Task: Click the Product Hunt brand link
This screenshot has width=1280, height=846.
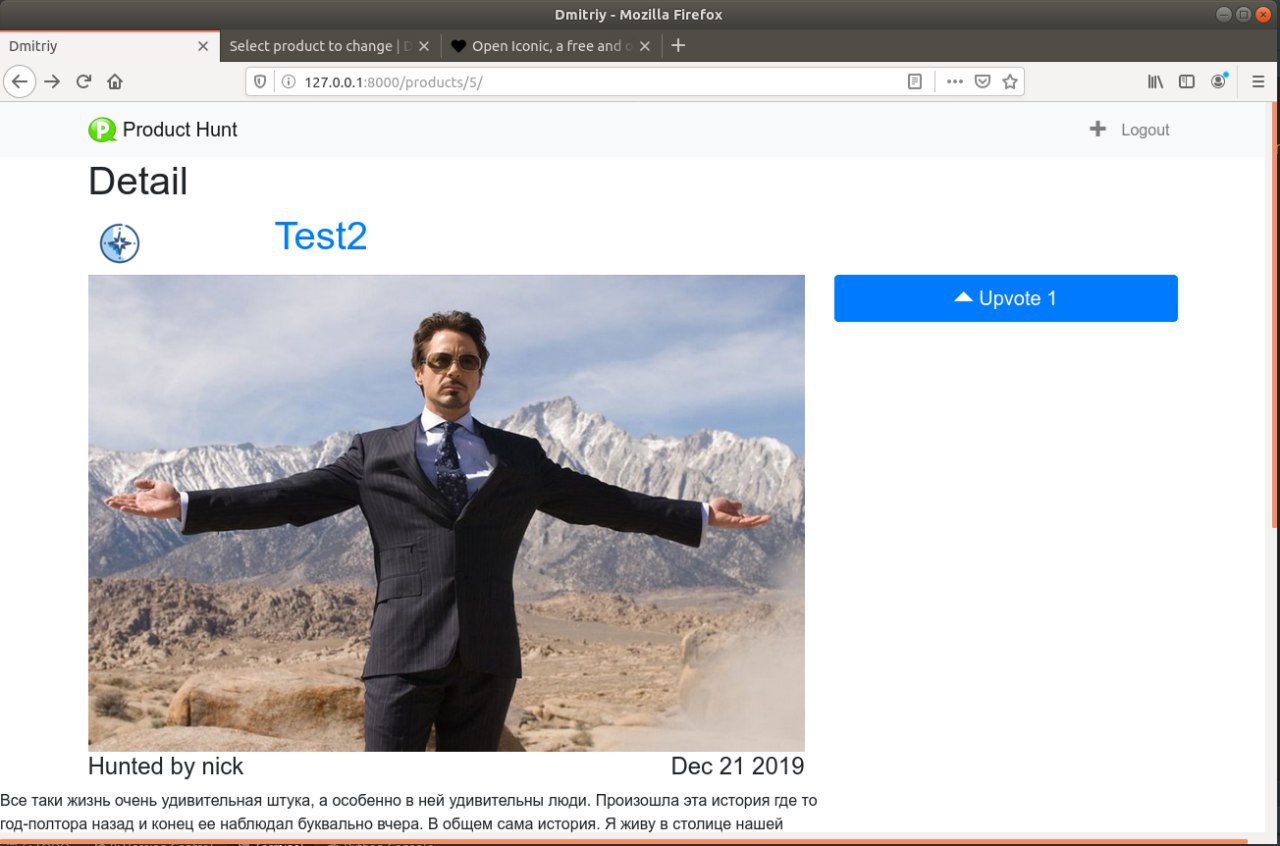Action: [163, 129]
